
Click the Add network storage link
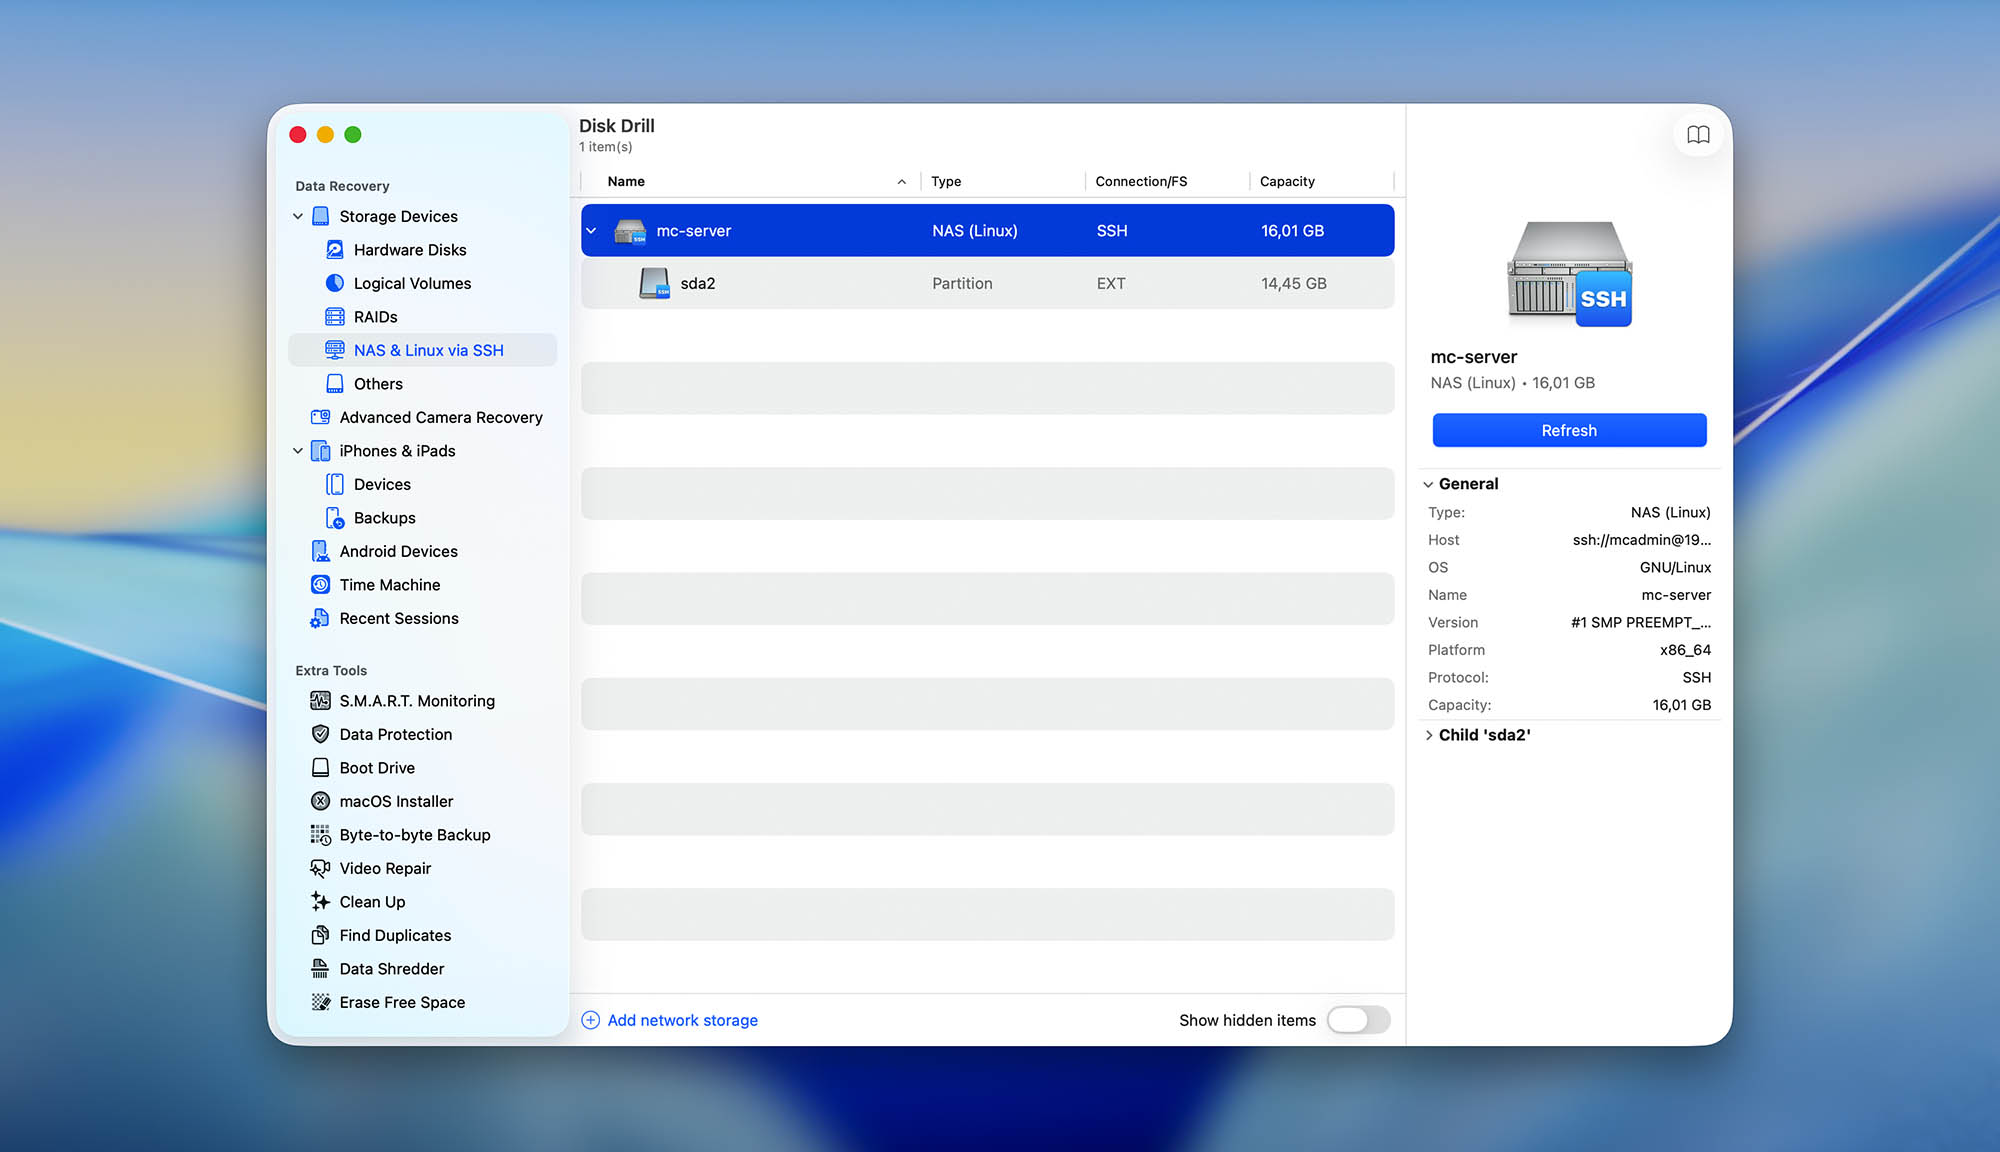pos(682,1019)
